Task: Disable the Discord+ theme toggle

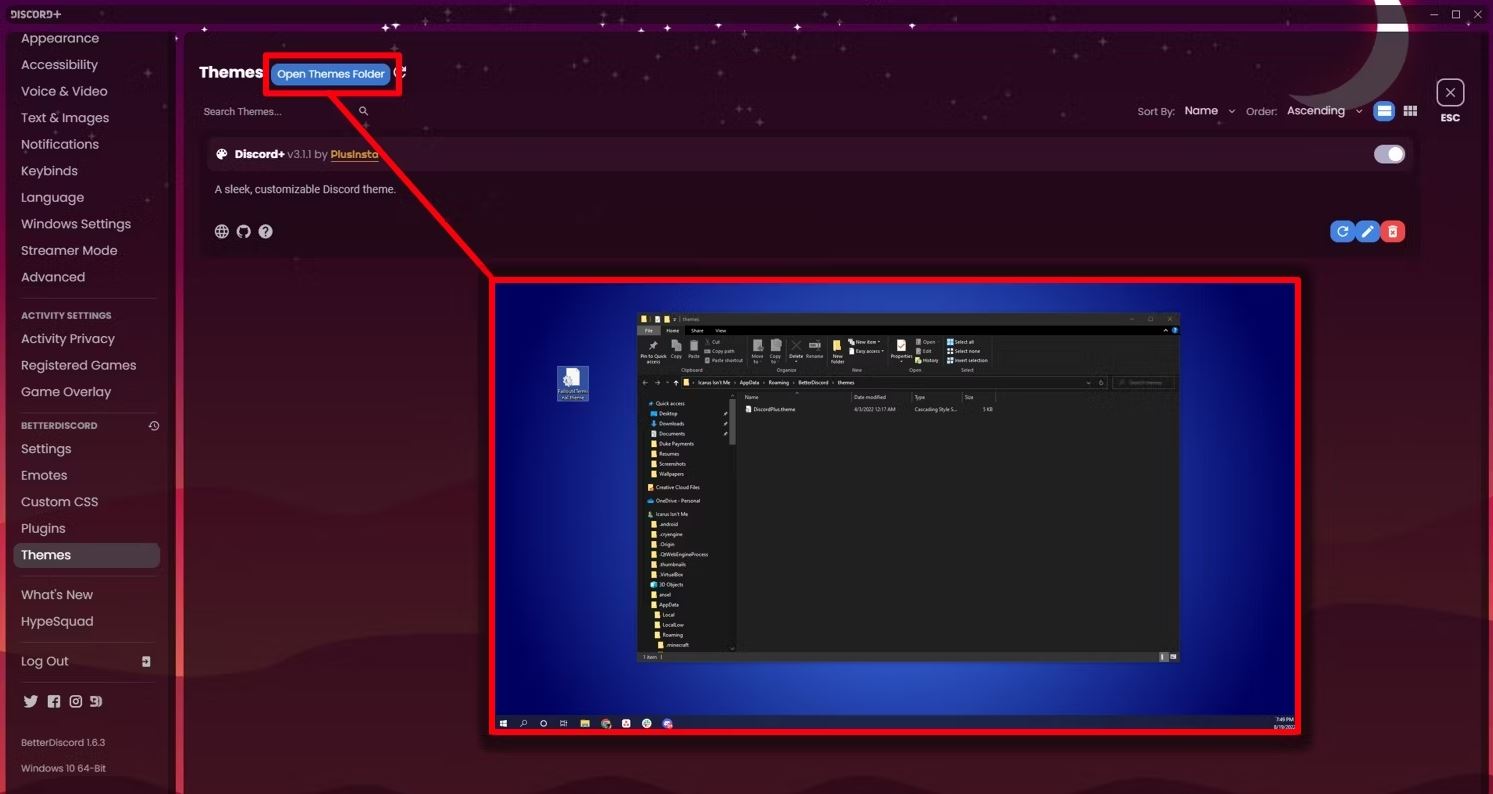Action: click(x=1389, y=154)
